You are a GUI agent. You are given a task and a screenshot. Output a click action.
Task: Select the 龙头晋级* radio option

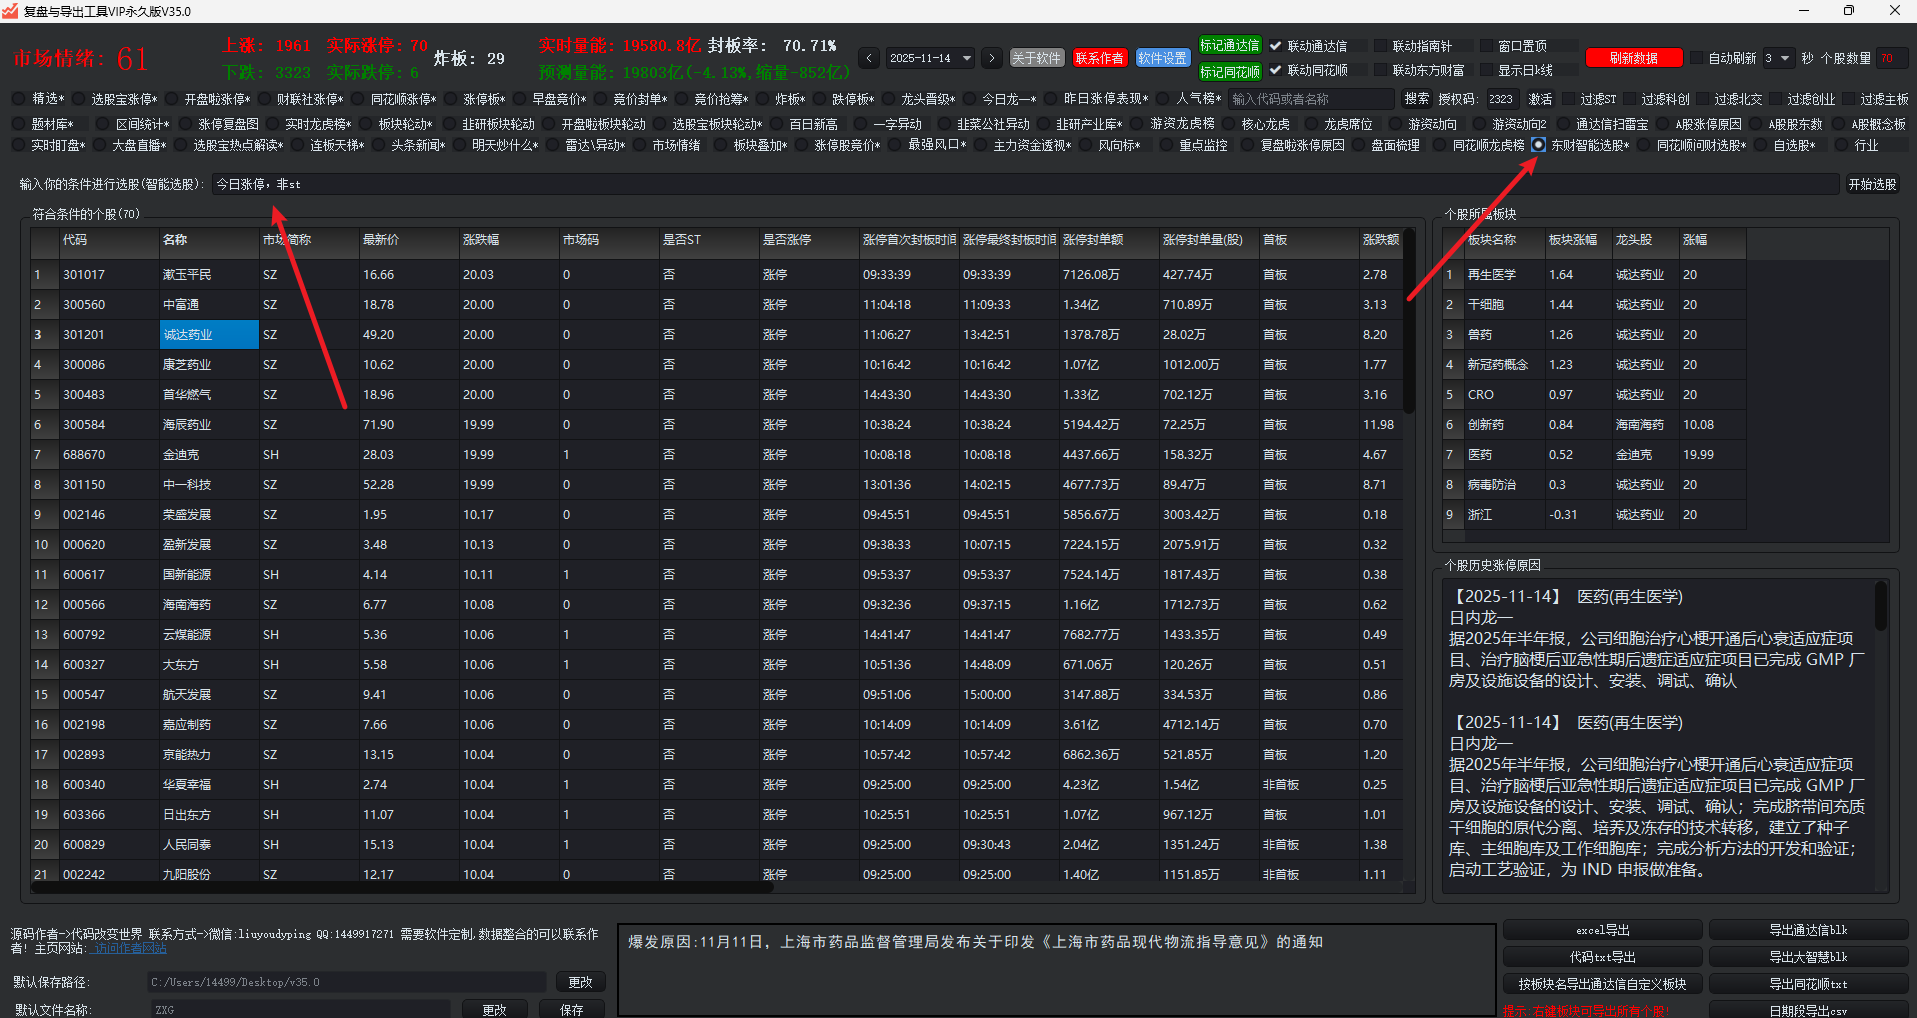coord(888,99)
